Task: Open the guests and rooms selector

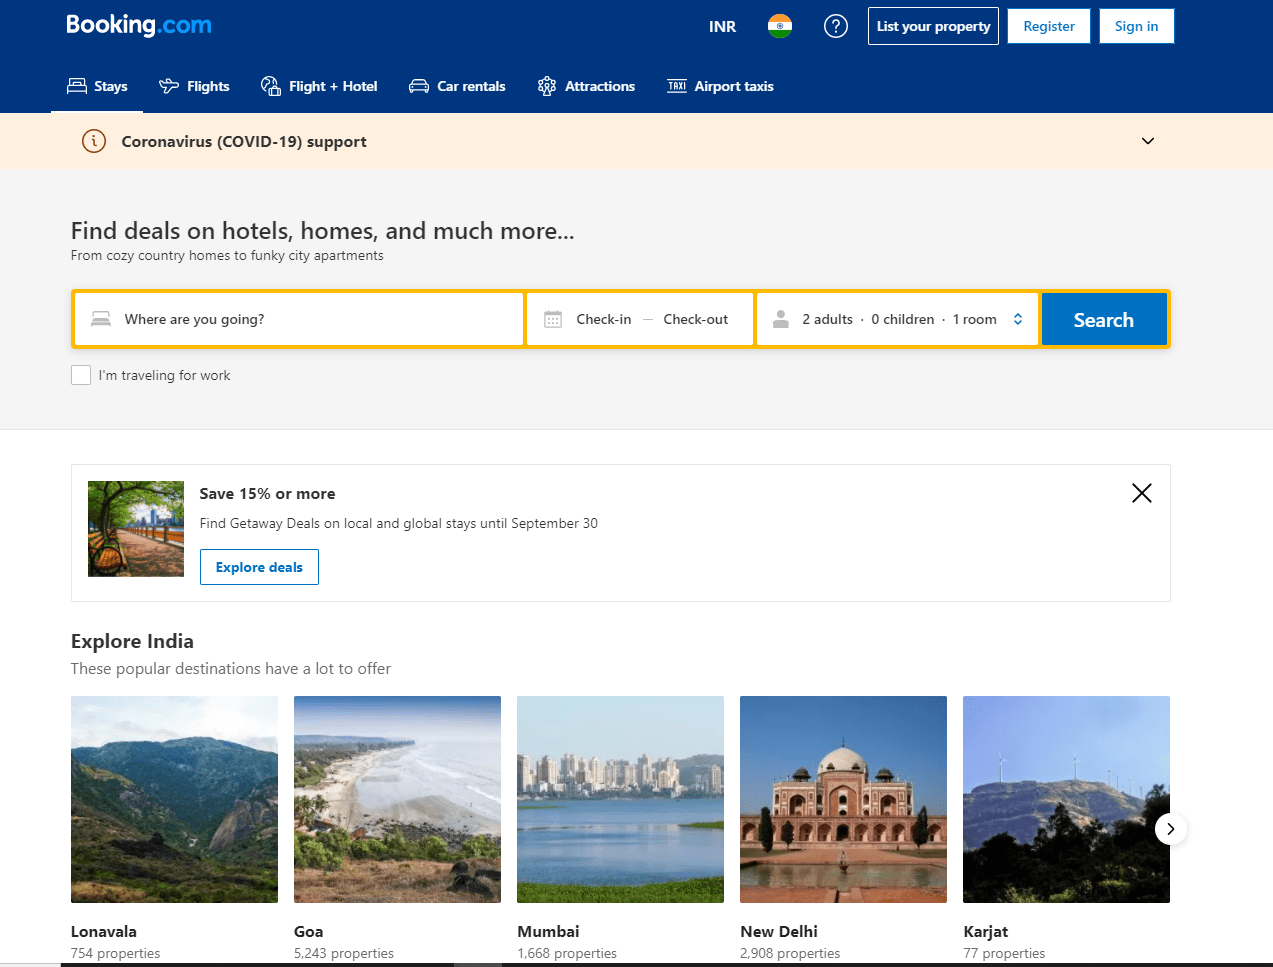Action: 897,319
